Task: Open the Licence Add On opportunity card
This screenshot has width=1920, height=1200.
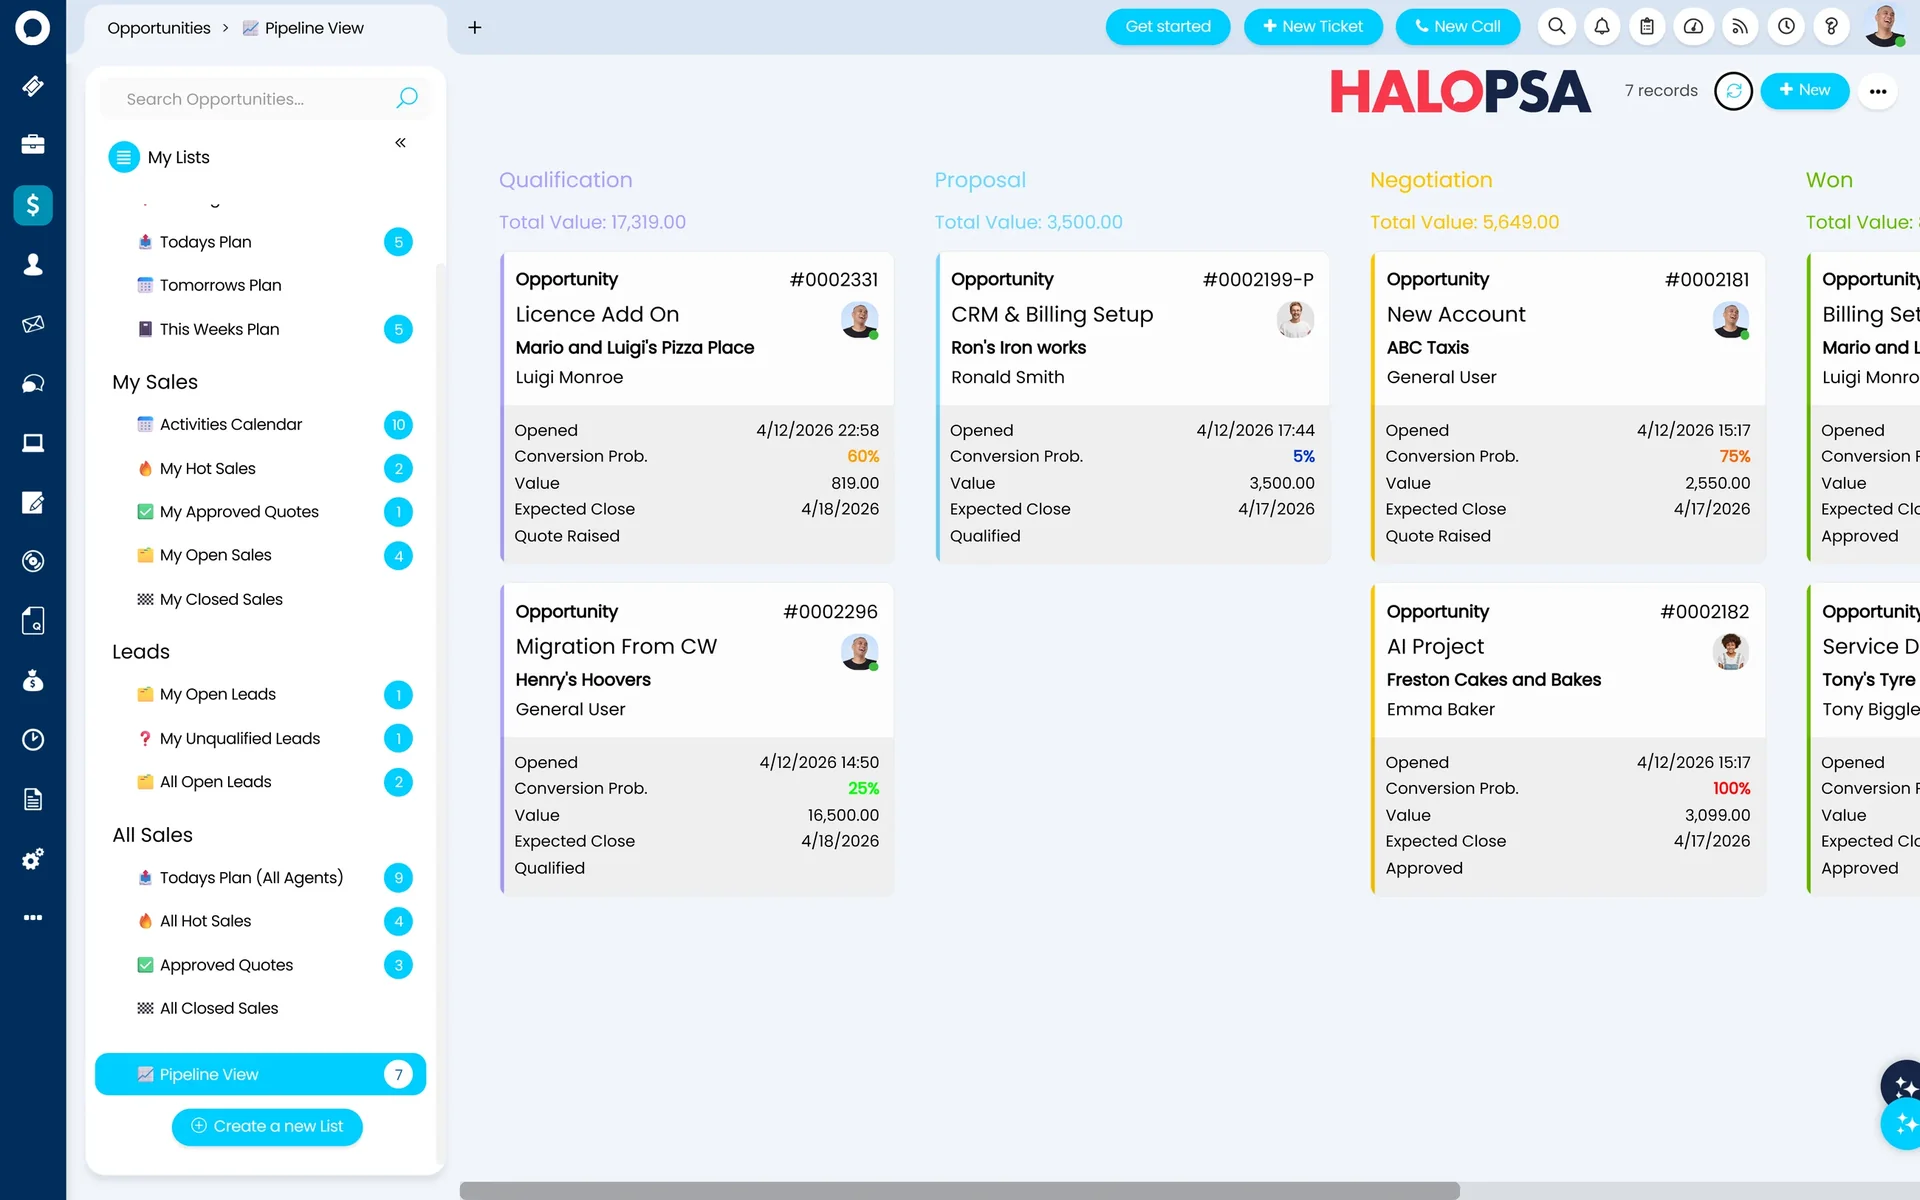Action: click(697, 407)
